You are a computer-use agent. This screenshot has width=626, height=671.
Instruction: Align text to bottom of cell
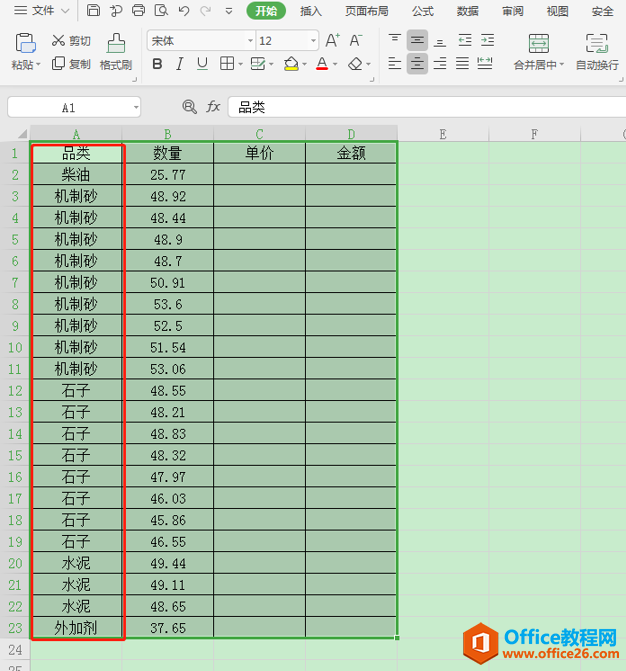point(439,41)
